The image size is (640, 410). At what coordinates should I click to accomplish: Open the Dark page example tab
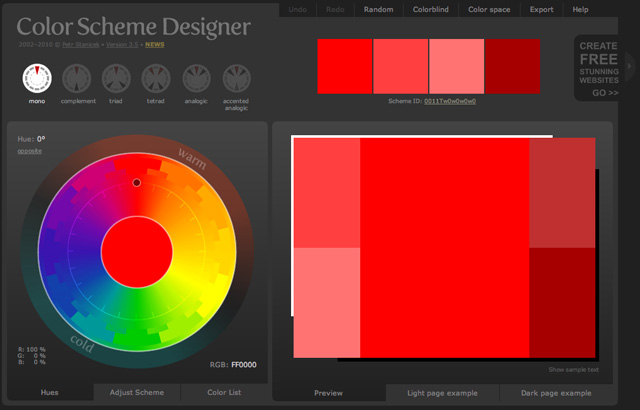pos(553,393)
